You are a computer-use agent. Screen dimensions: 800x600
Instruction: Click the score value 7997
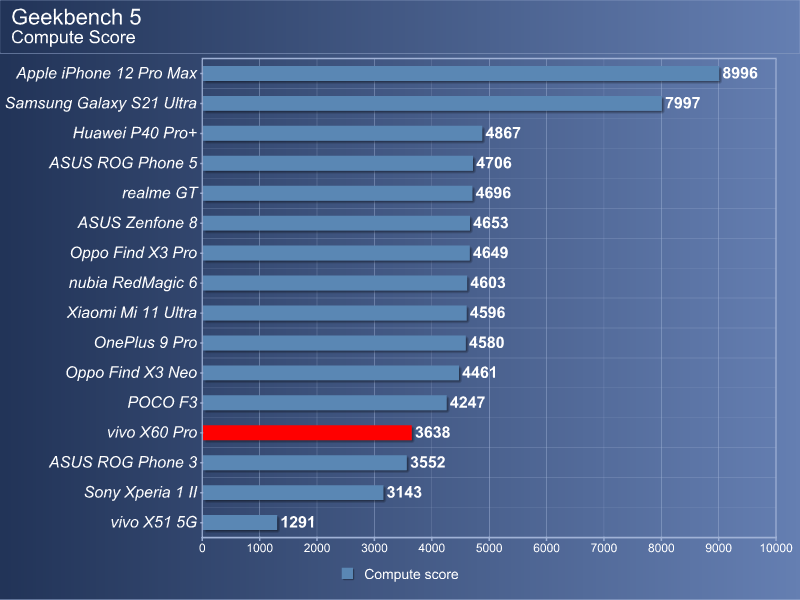pyautogui.click(x=682, y=103)
